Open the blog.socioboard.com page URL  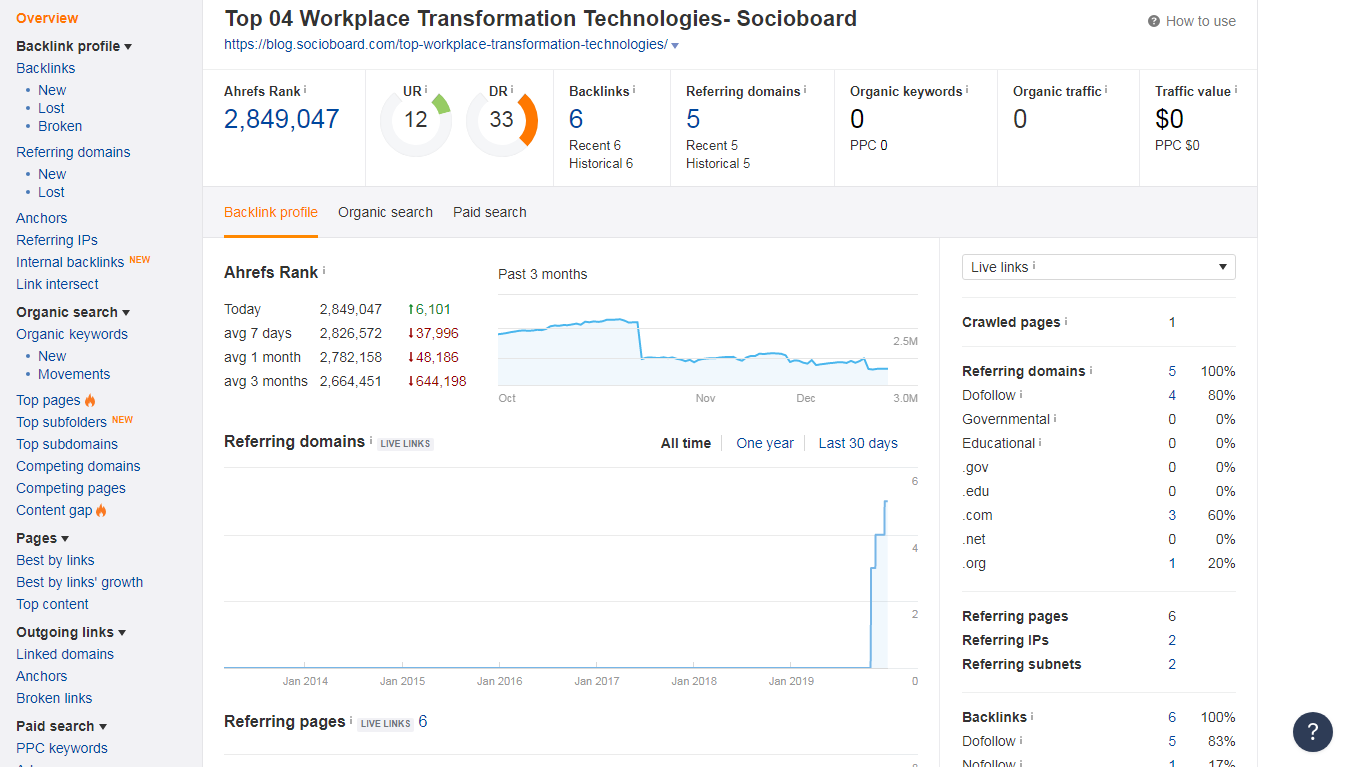click(x=445, y=44)
